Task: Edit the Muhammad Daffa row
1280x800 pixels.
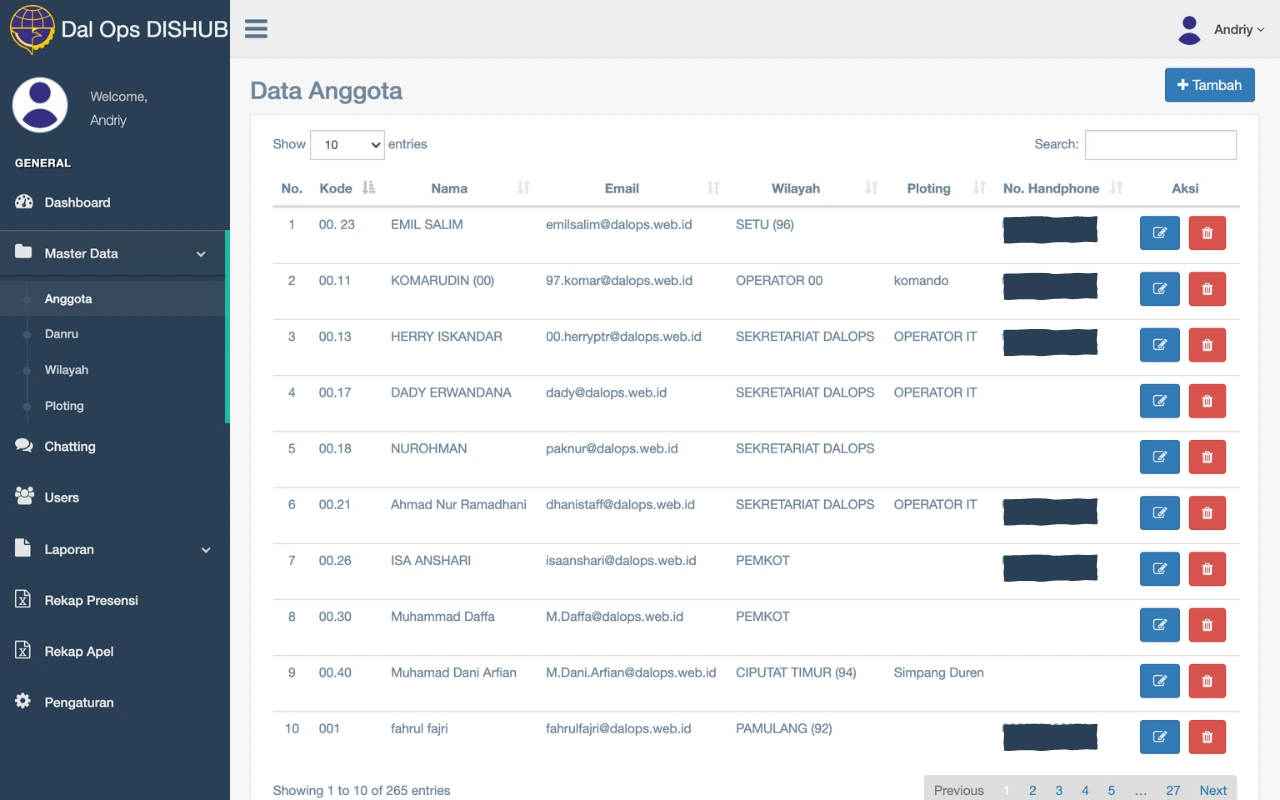Action: tap(1159, 625)
